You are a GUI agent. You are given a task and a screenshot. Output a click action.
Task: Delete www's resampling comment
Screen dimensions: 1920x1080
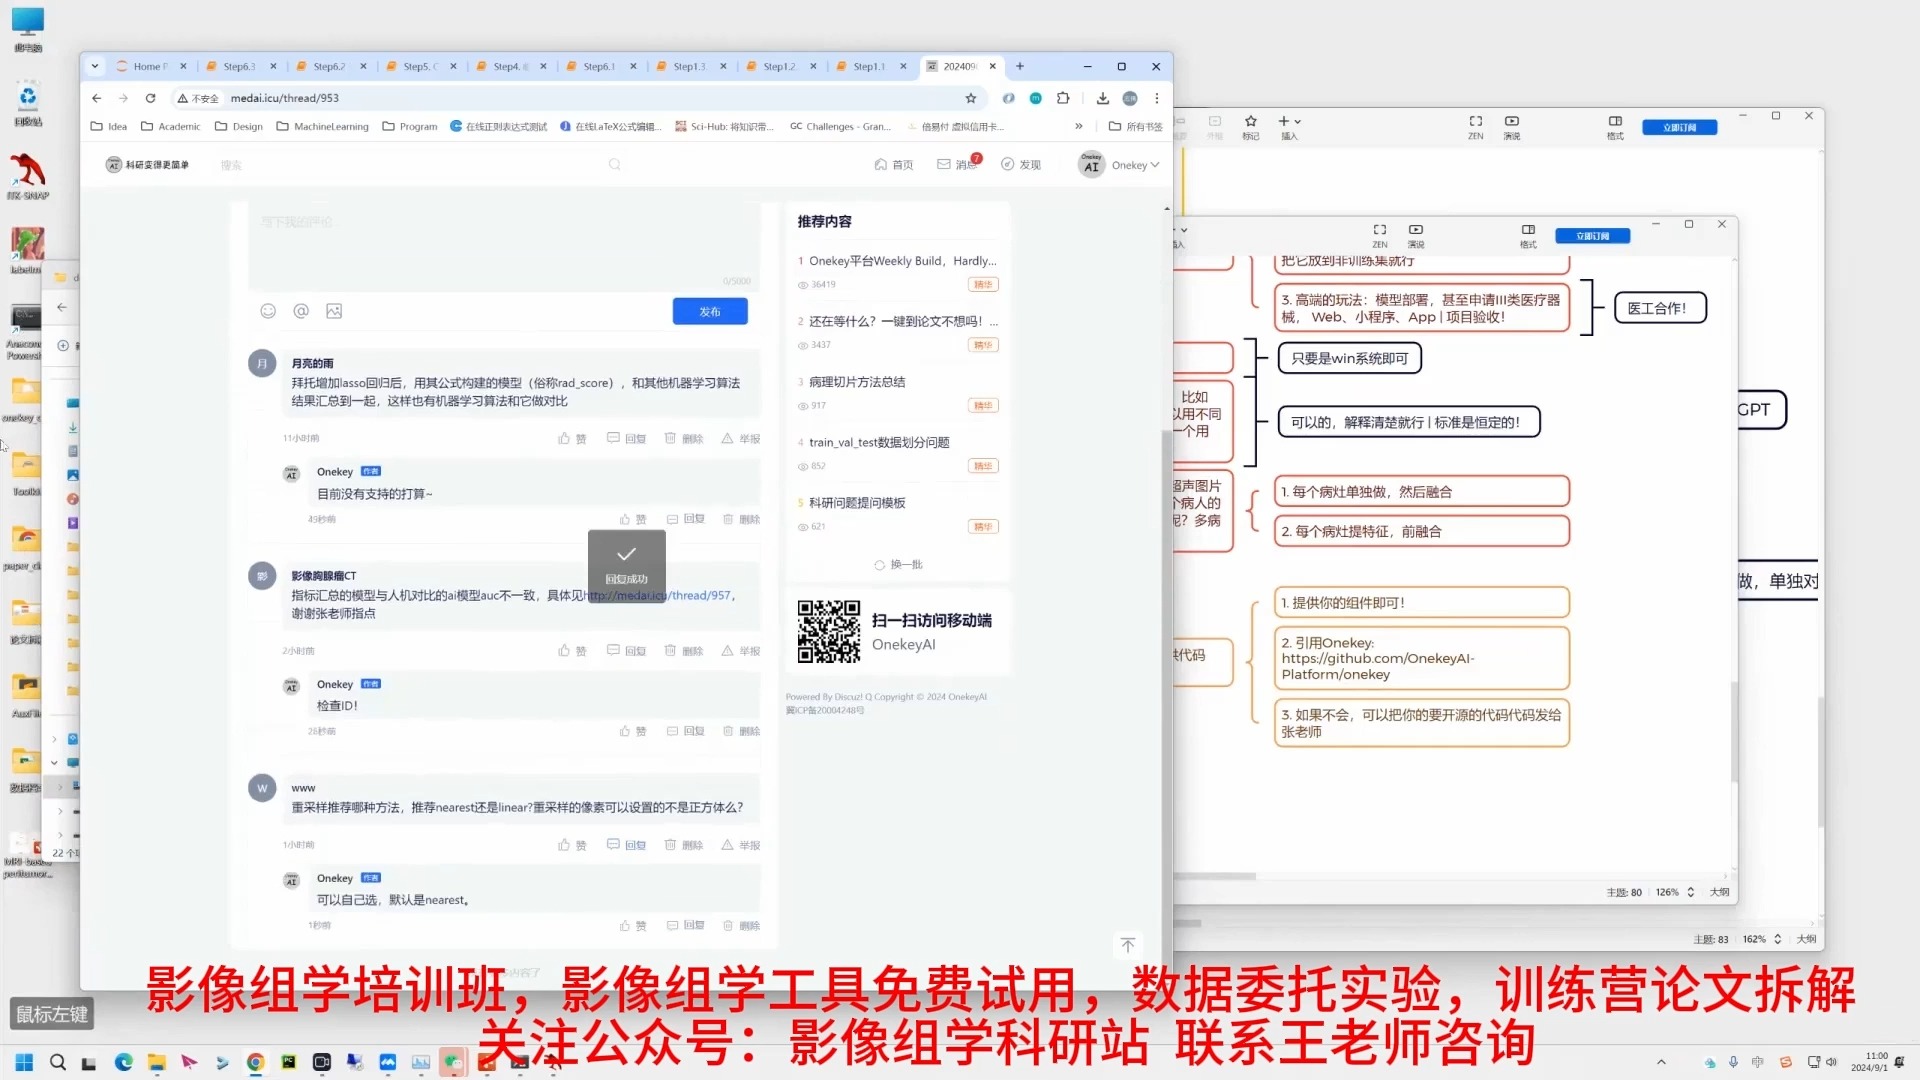click(x=684, y=845)
